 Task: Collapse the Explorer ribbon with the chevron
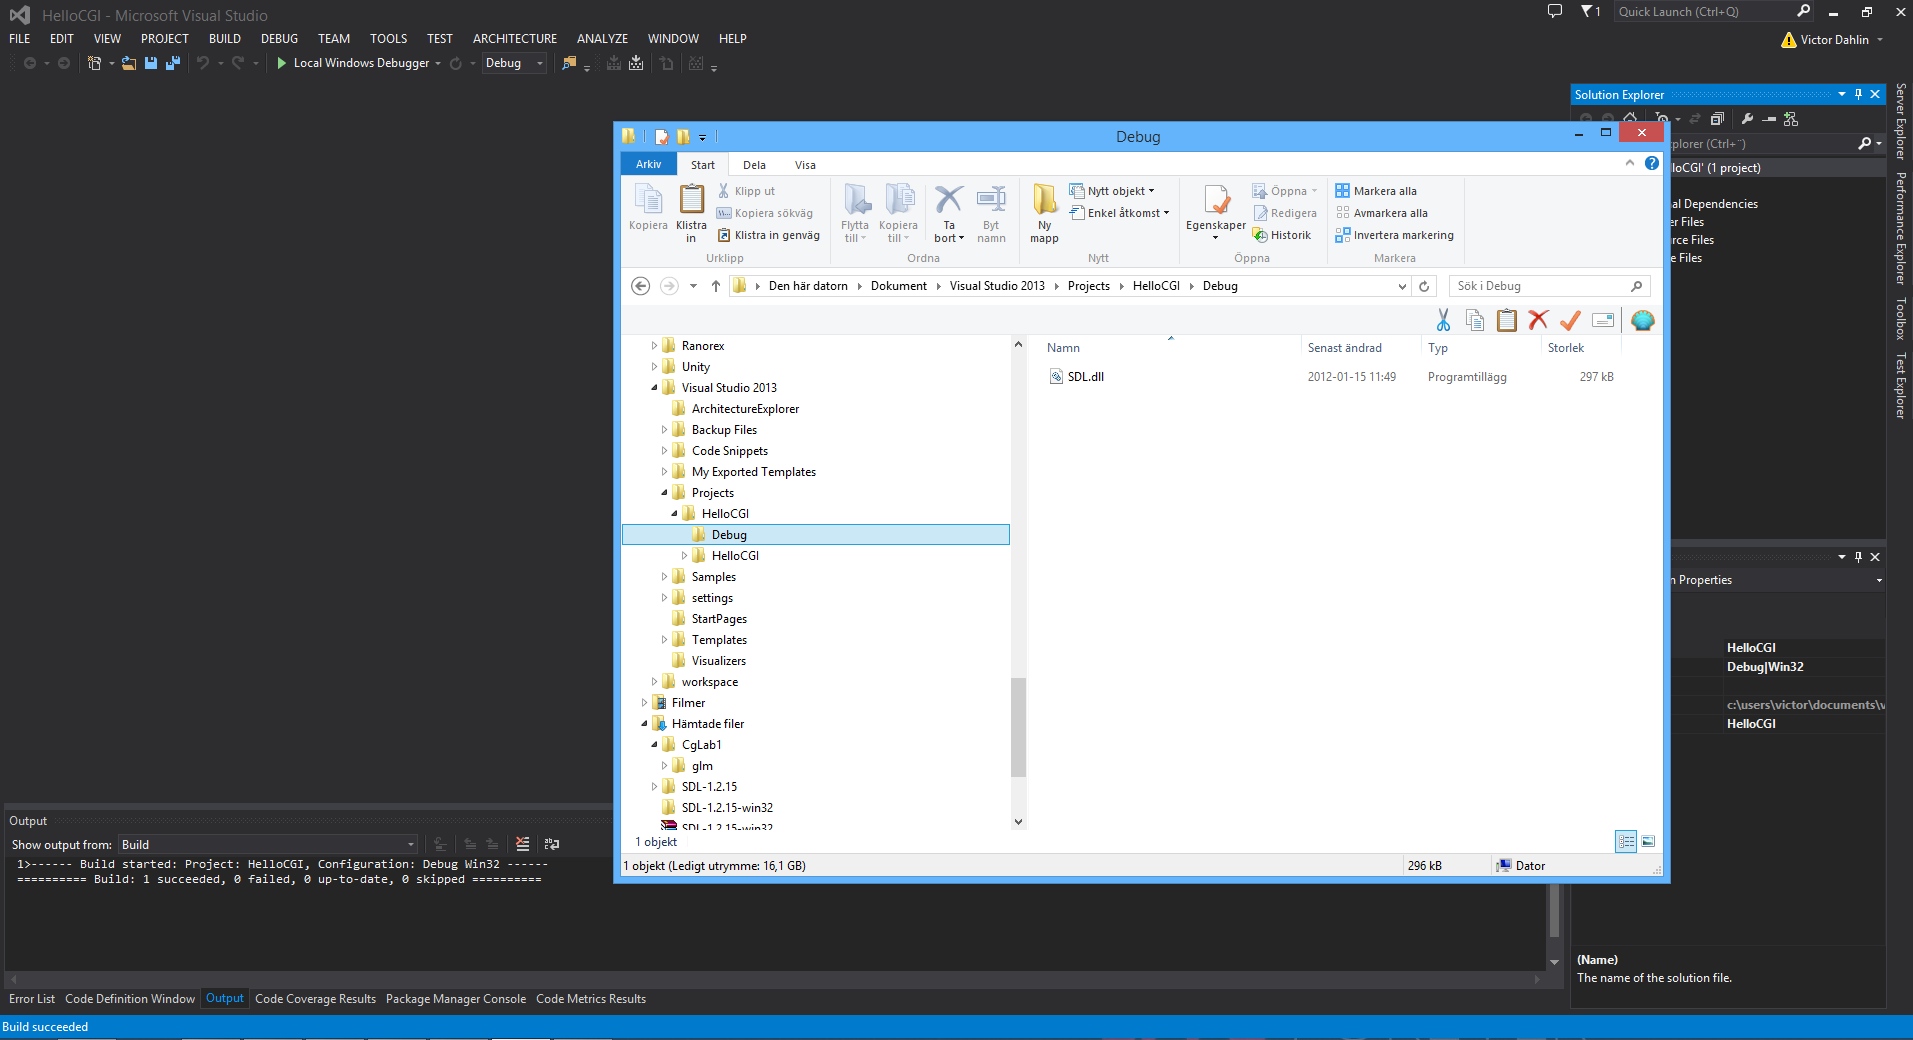[1630, 163]
